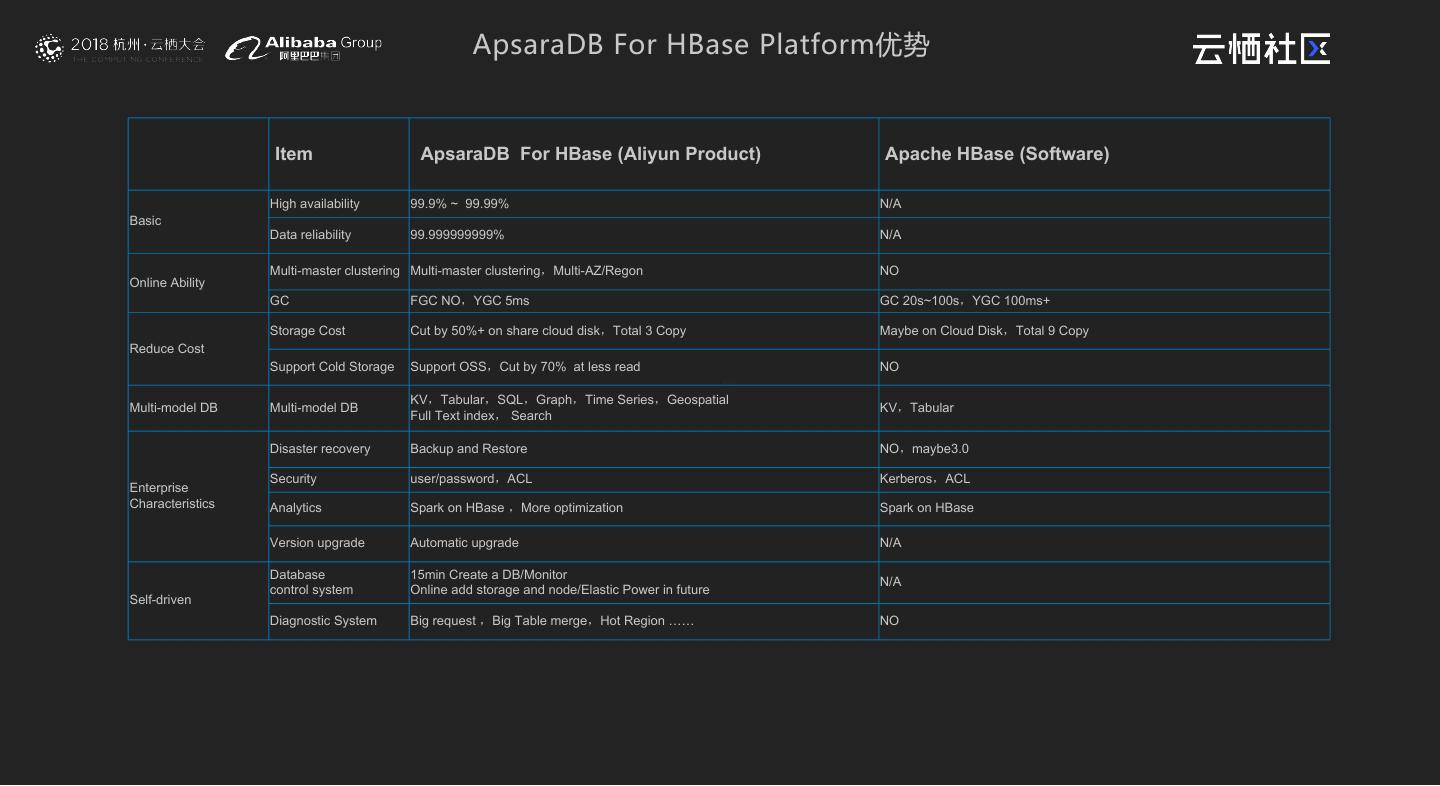1440x786 pixels.
Task: Click the Diagnostic System item cell
Action: (323, 621)
